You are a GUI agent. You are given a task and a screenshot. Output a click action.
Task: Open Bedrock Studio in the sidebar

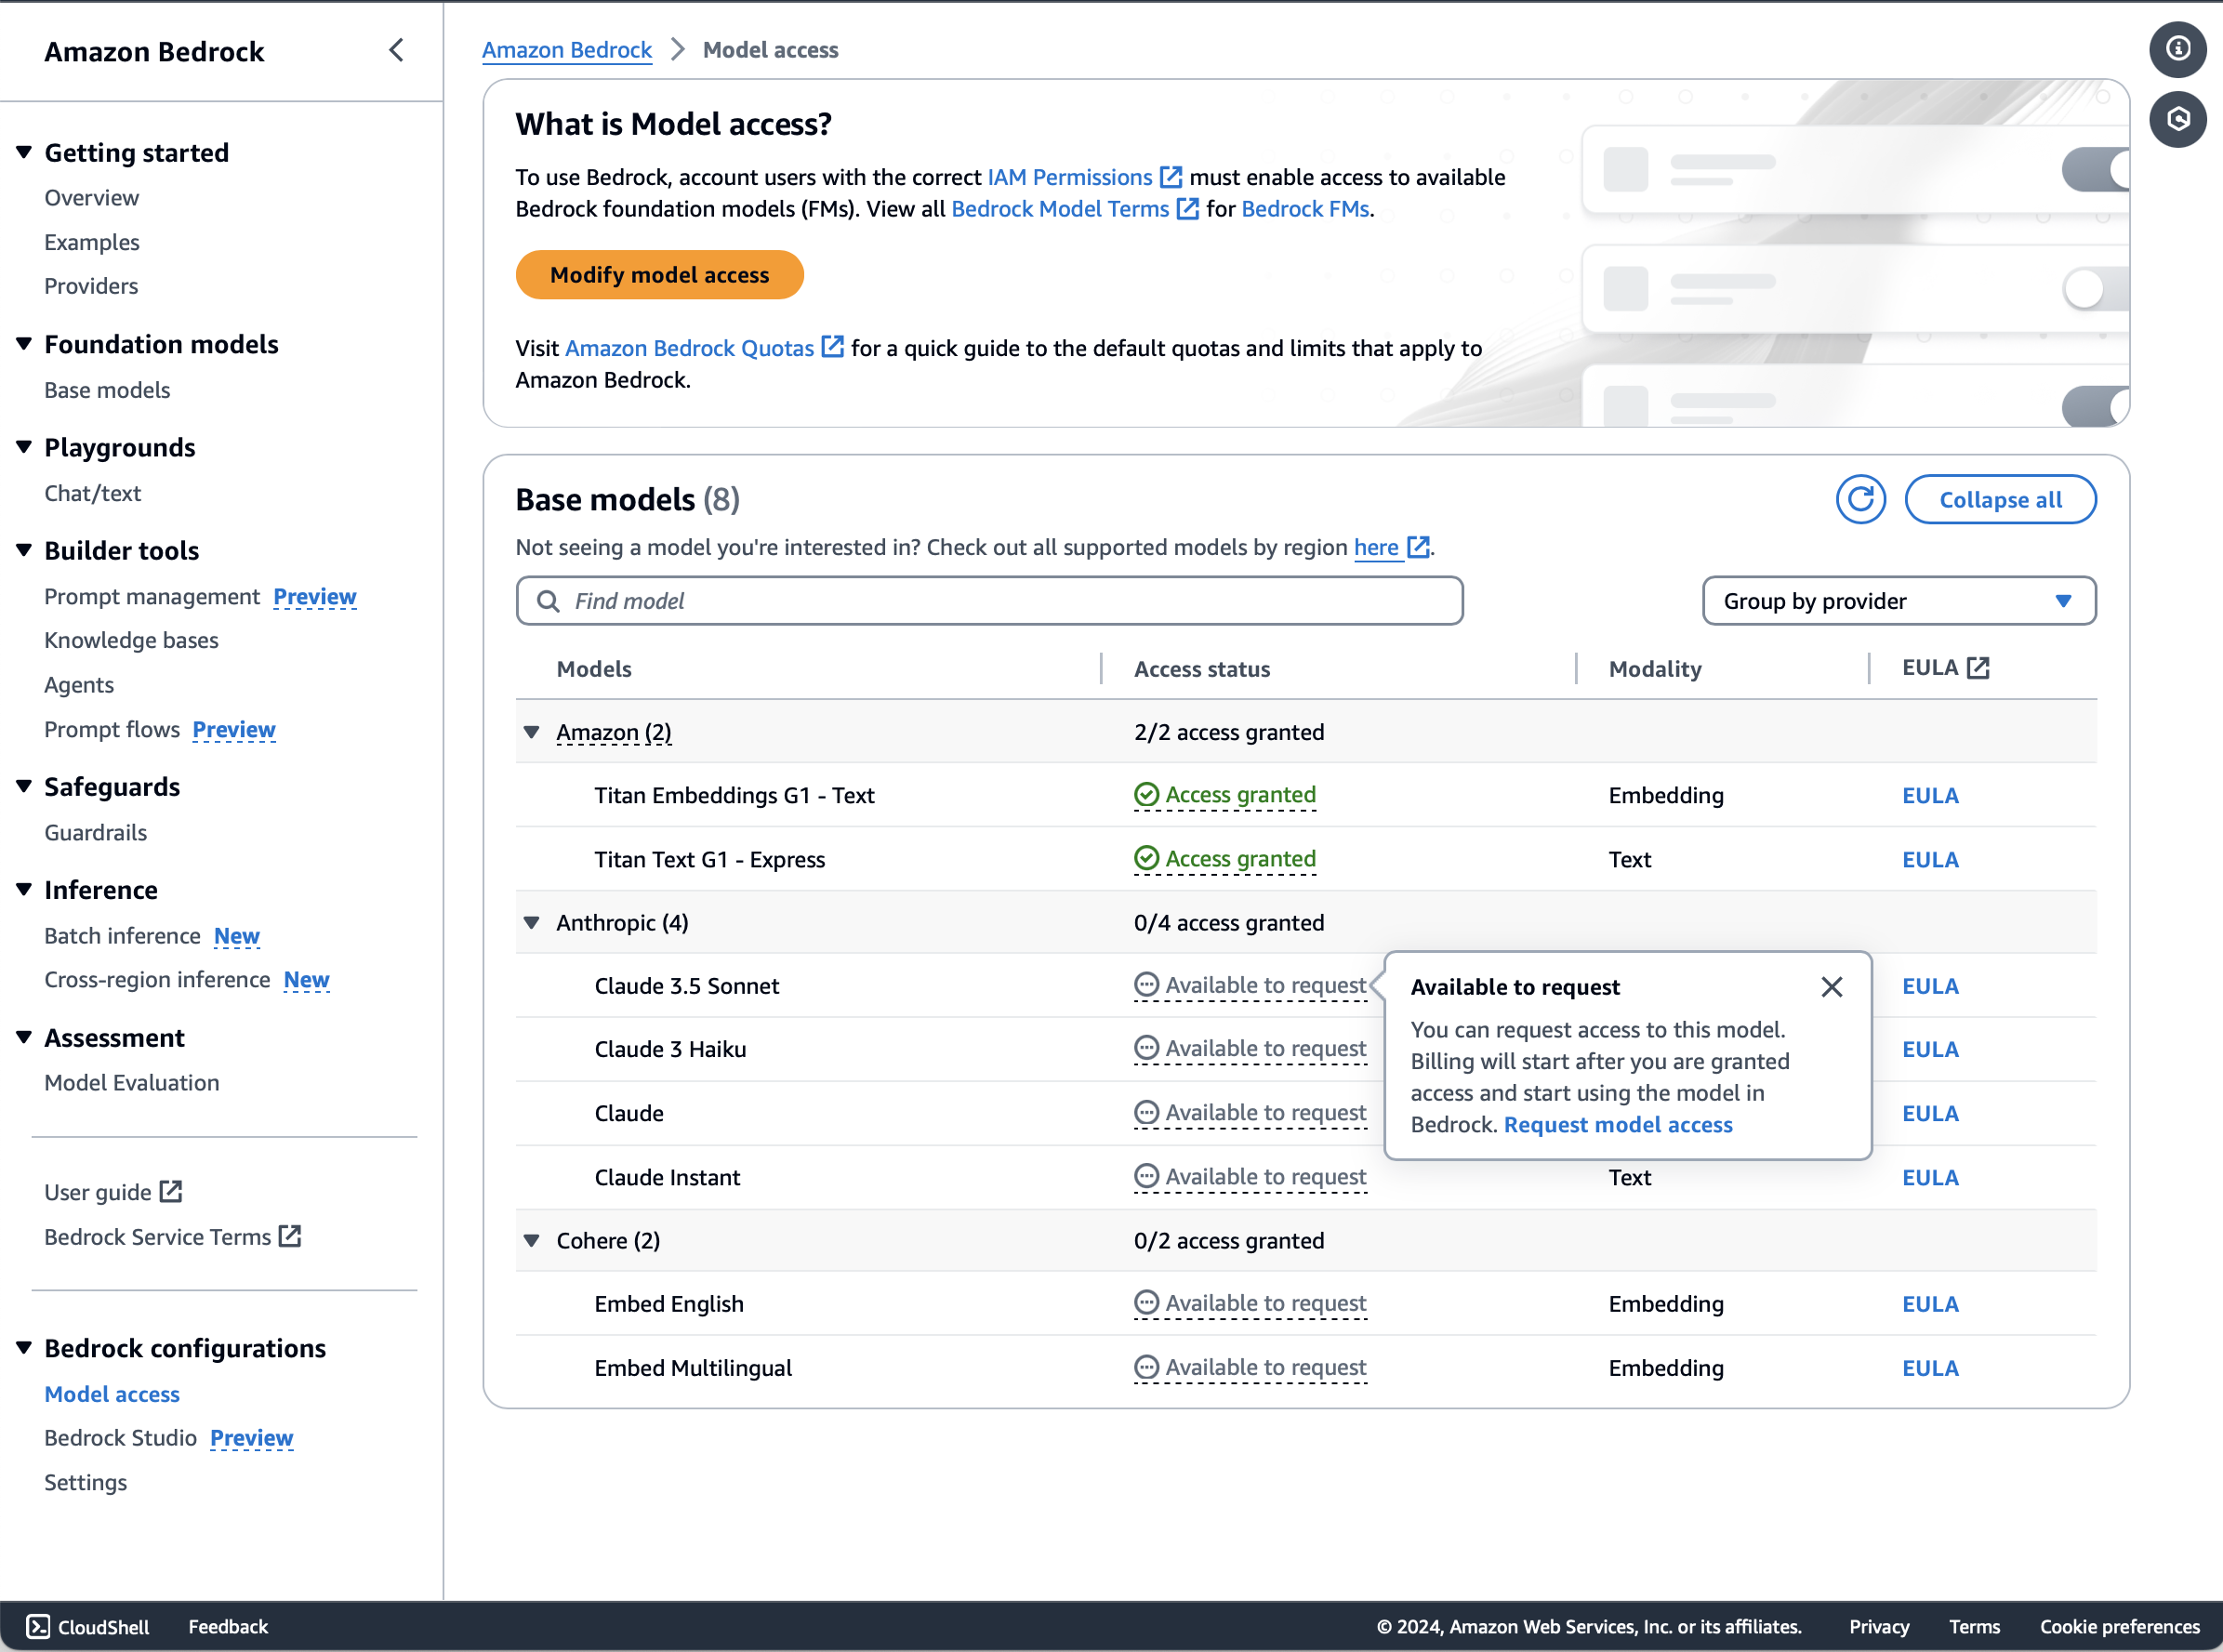click(121, 1437)
